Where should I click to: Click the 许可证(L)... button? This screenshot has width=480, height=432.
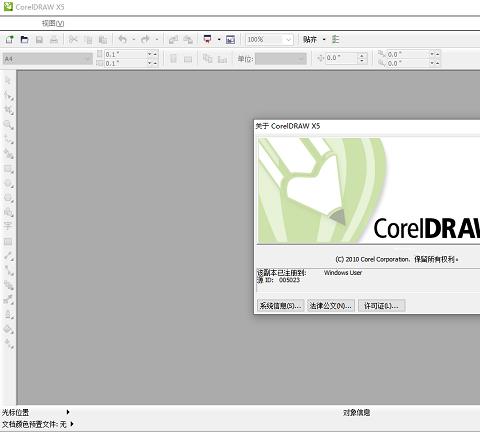click(381, 306)
